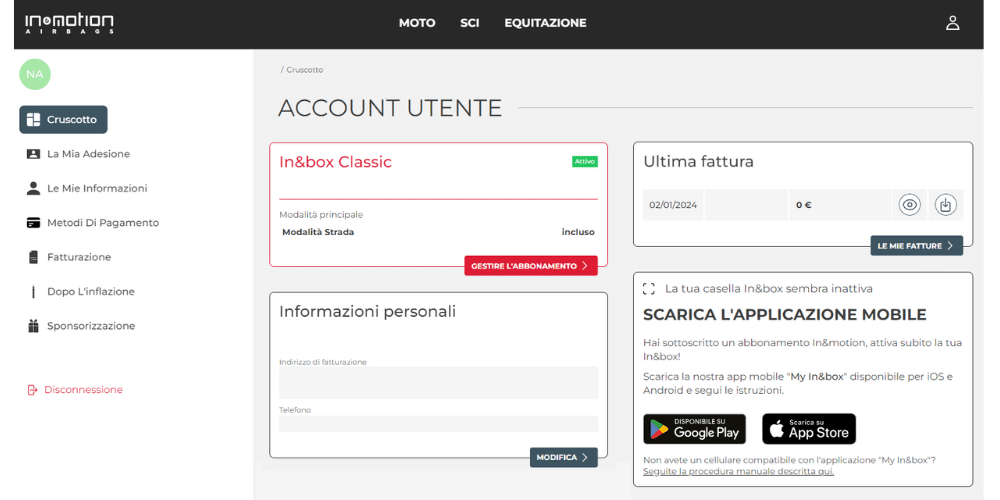Download the 02/01/2024 invoice

946,205
